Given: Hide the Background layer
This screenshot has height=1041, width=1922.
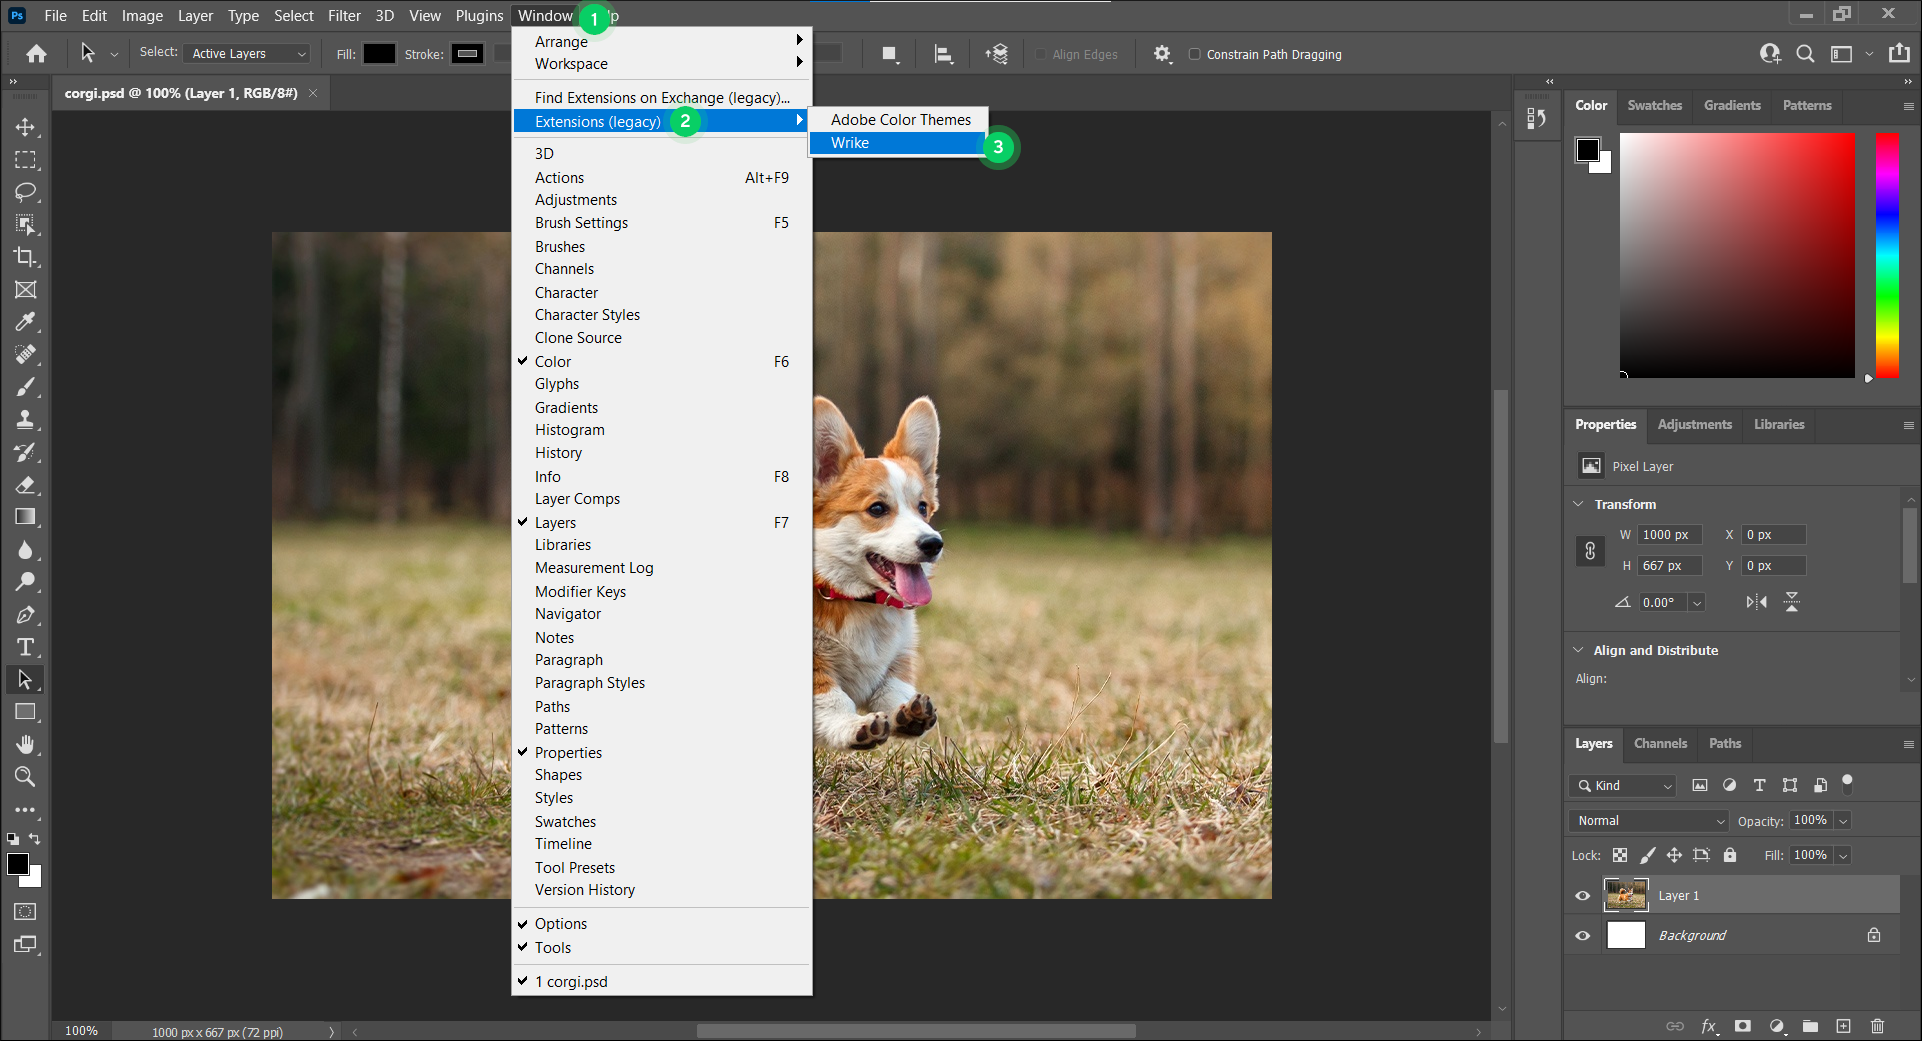Looking at the screenshot, I should tap(1583, 936).
